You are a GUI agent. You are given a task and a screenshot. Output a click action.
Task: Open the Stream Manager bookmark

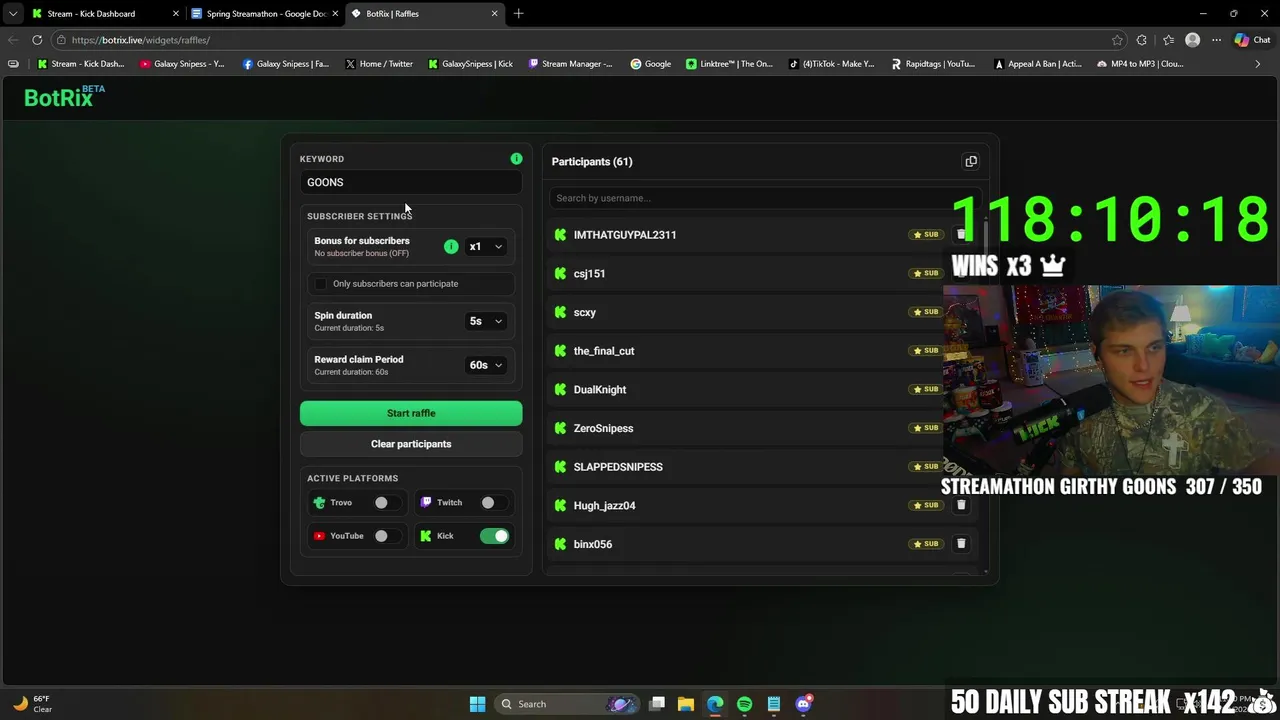570,64
